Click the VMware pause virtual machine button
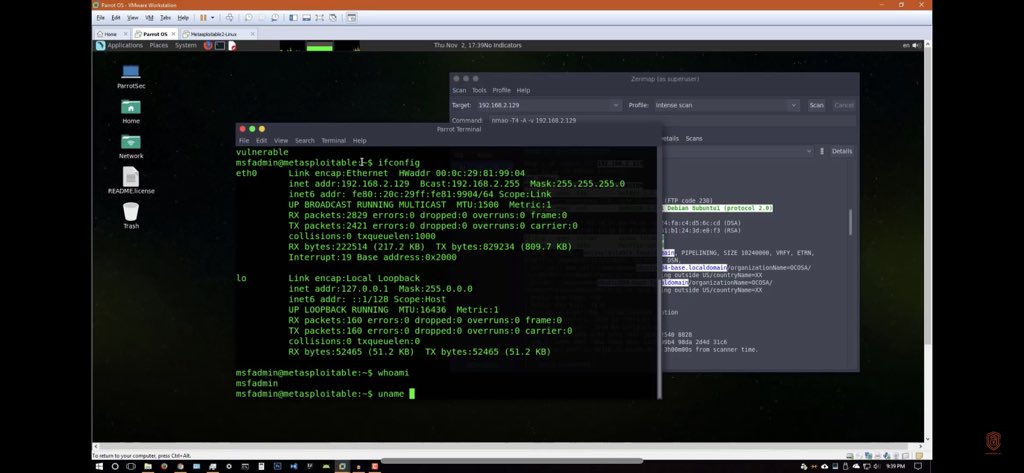The height and width of the screenshot is (473, 1024). click(203, 18)
